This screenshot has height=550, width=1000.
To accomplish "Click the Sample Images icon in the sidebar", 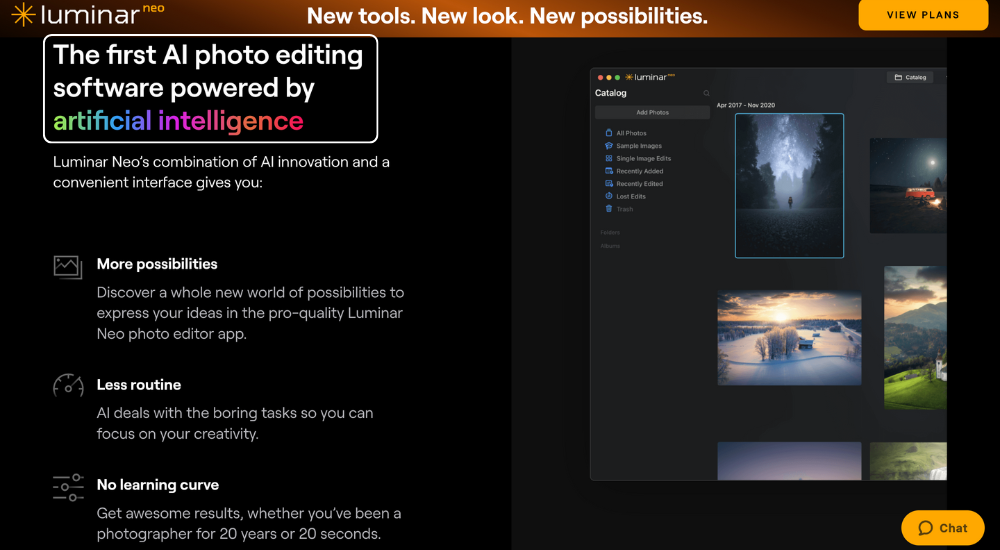I will [x=608, y=145].
